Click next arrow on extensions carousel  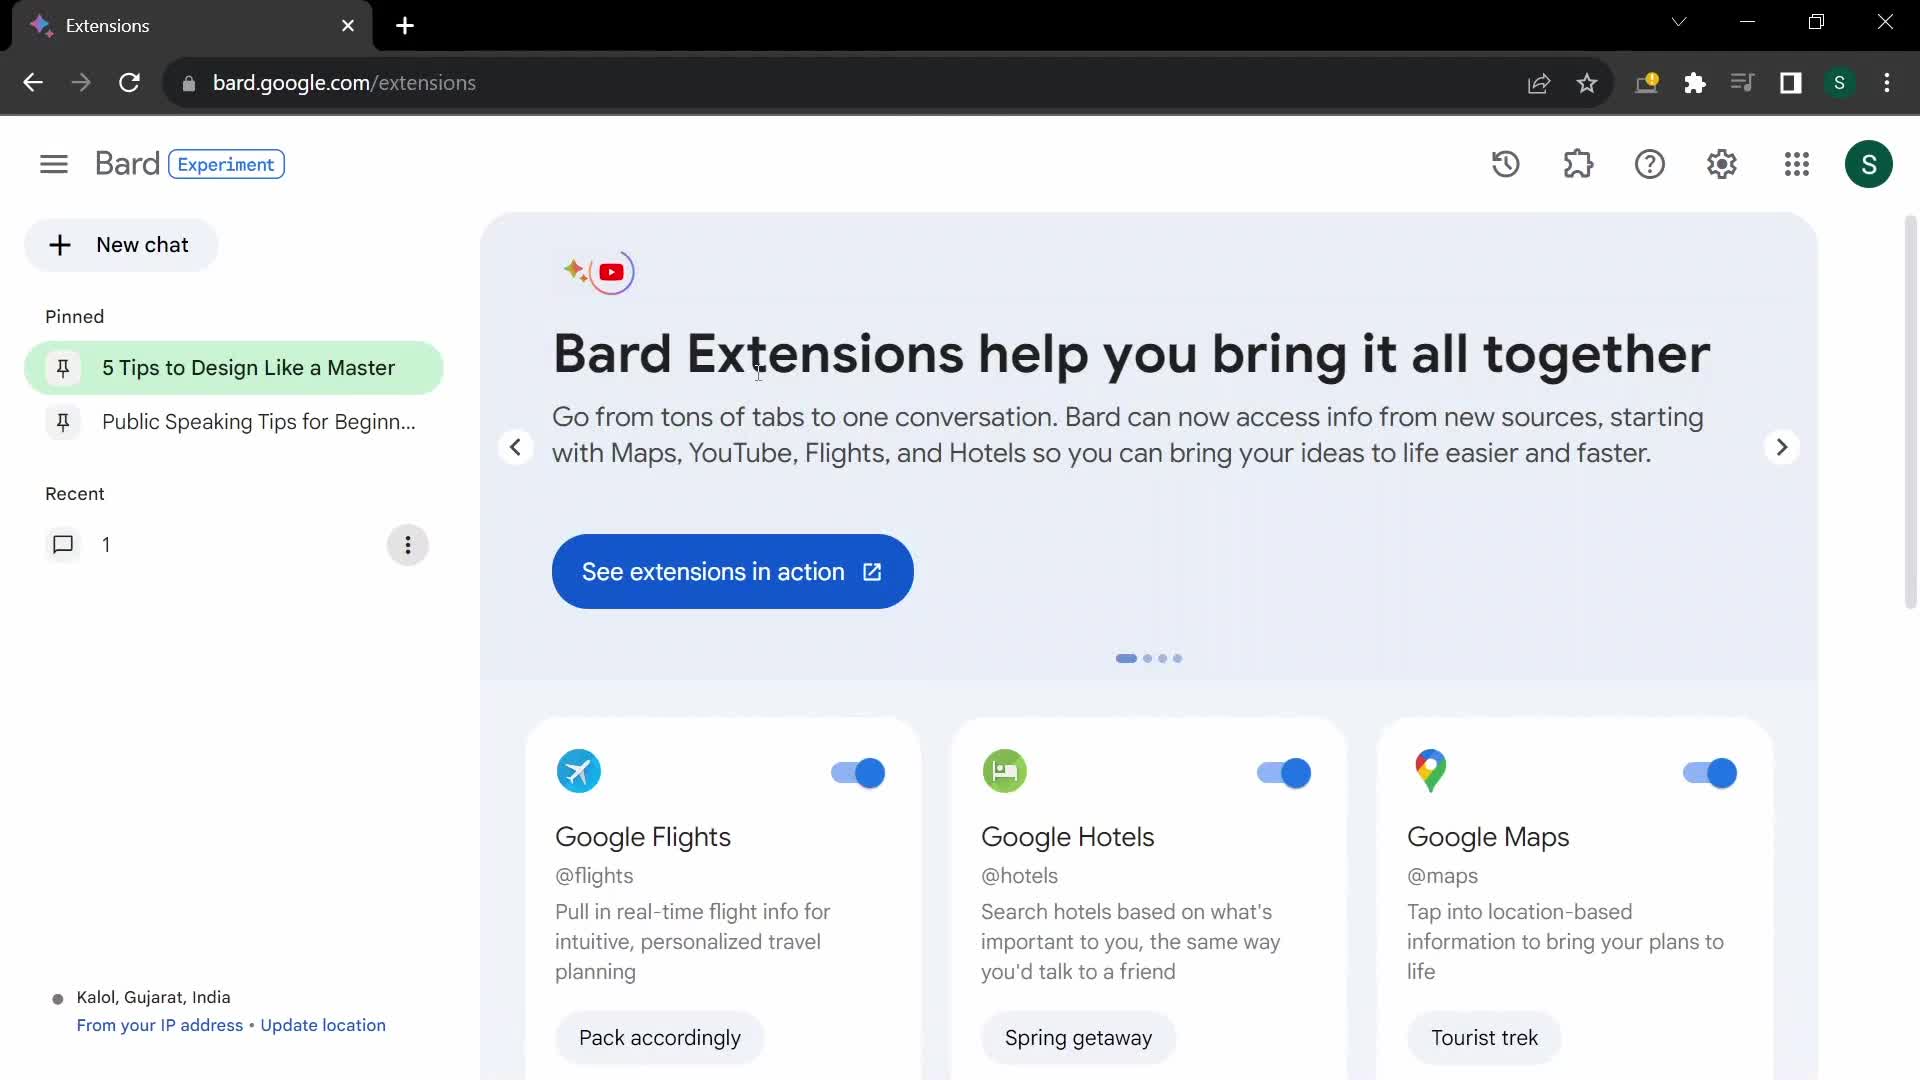(x=1780, y=446)
